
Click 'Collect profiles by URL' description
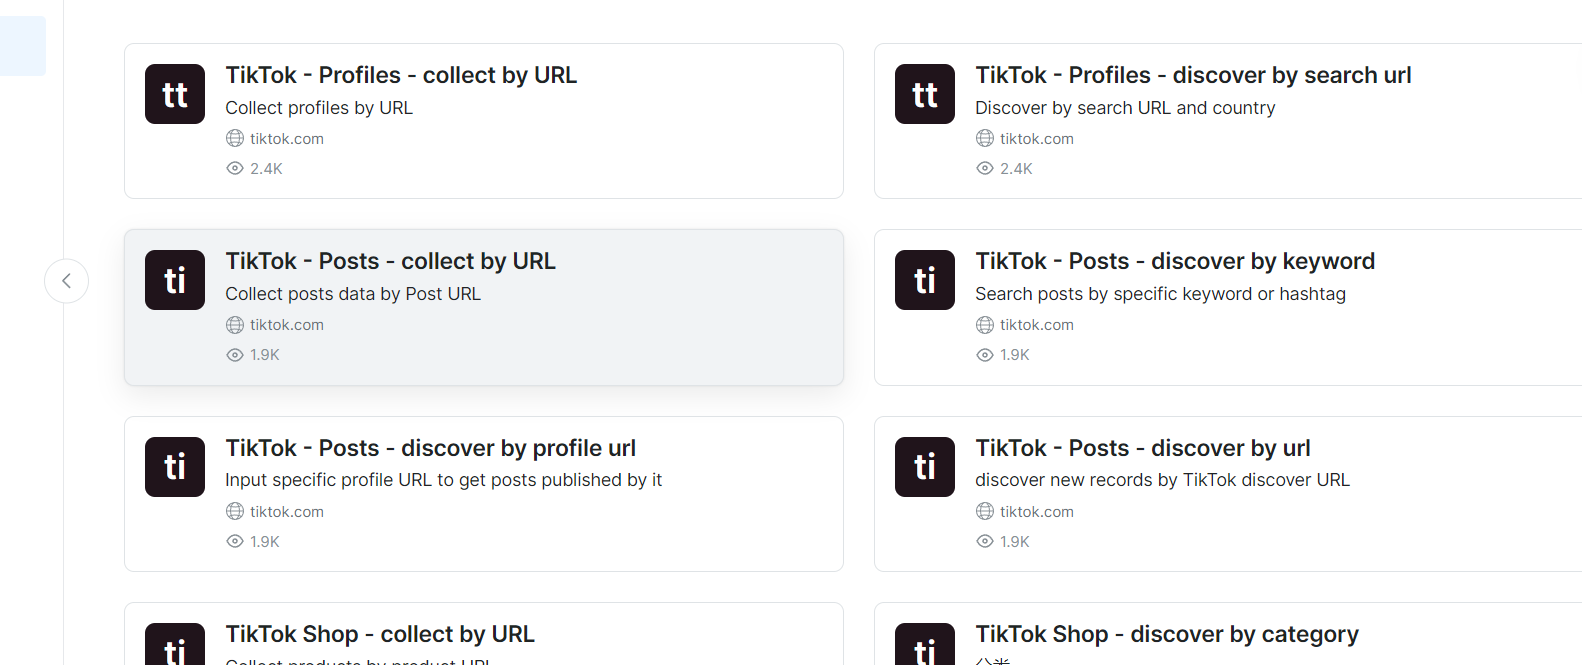pos(319,108)
